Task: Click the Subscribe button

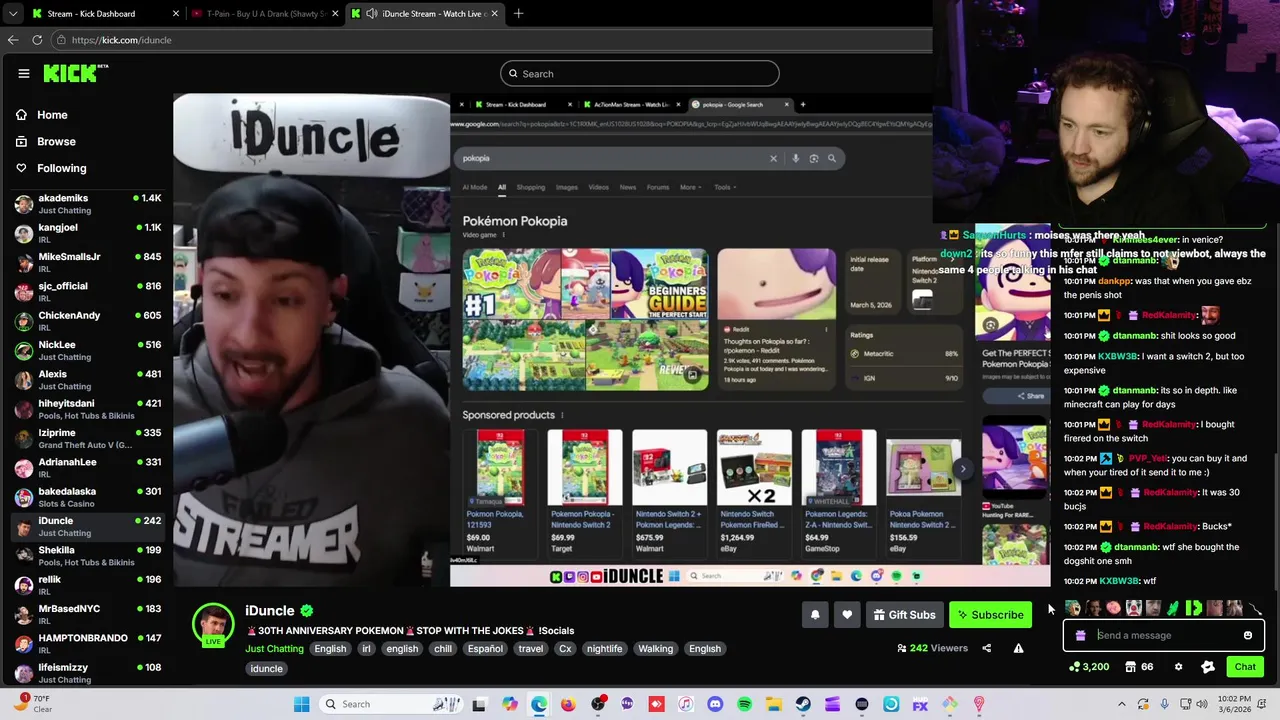Action: pyautogui.click(x=990, y=615)
